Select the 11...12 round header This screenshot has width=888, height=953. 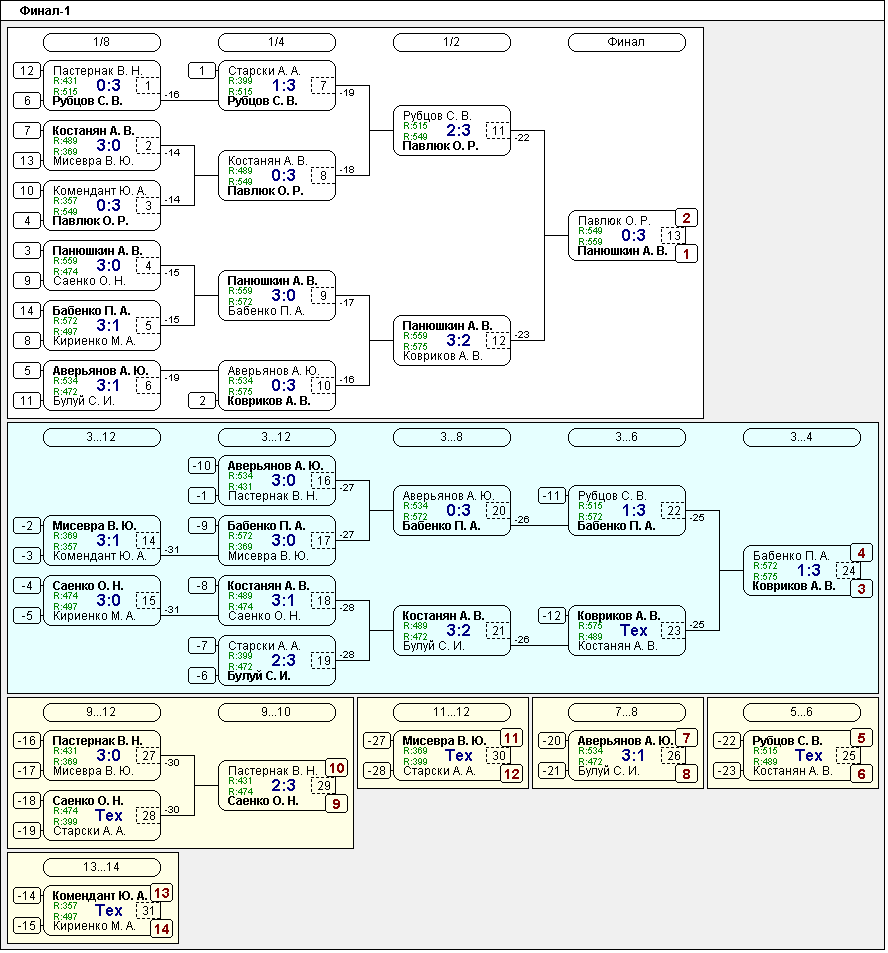tap(452, 712)
